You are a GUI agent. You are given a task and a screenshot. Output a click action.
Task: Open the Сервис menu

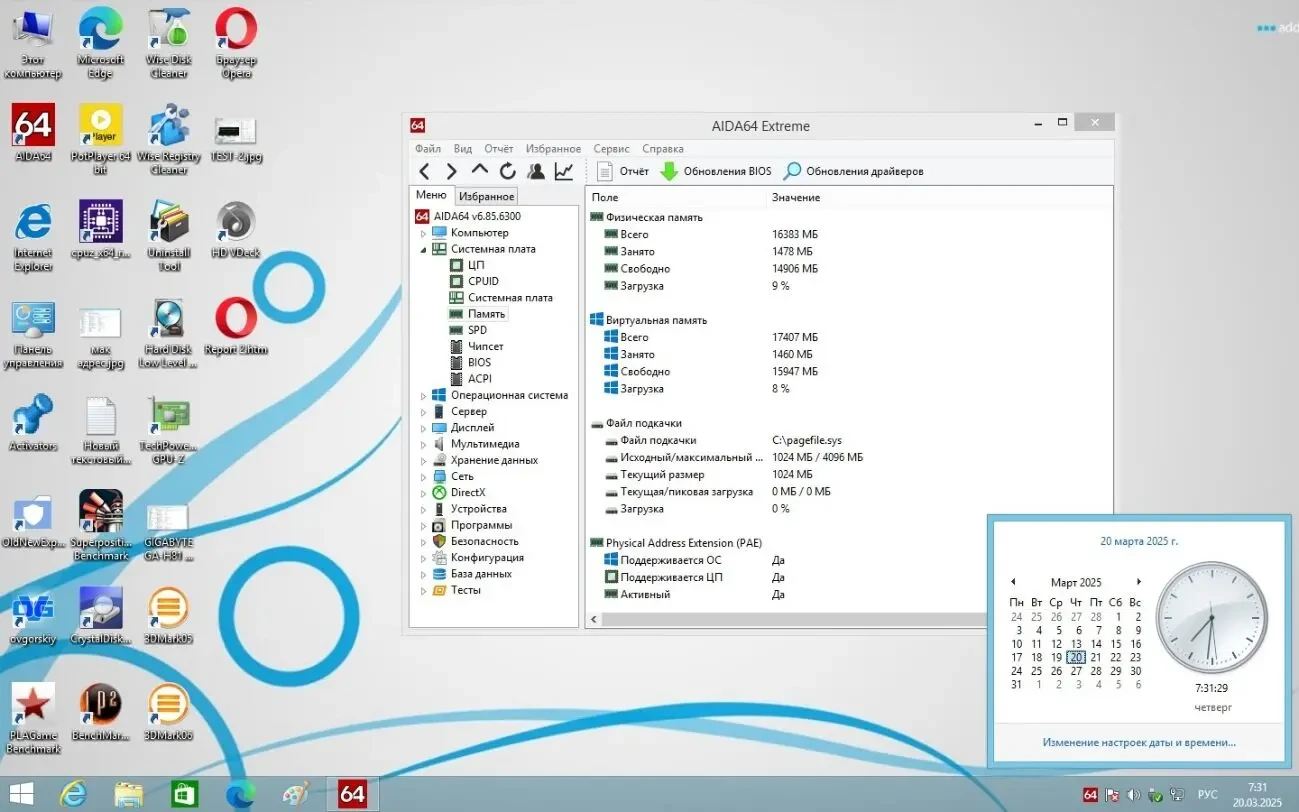point(611,149)
